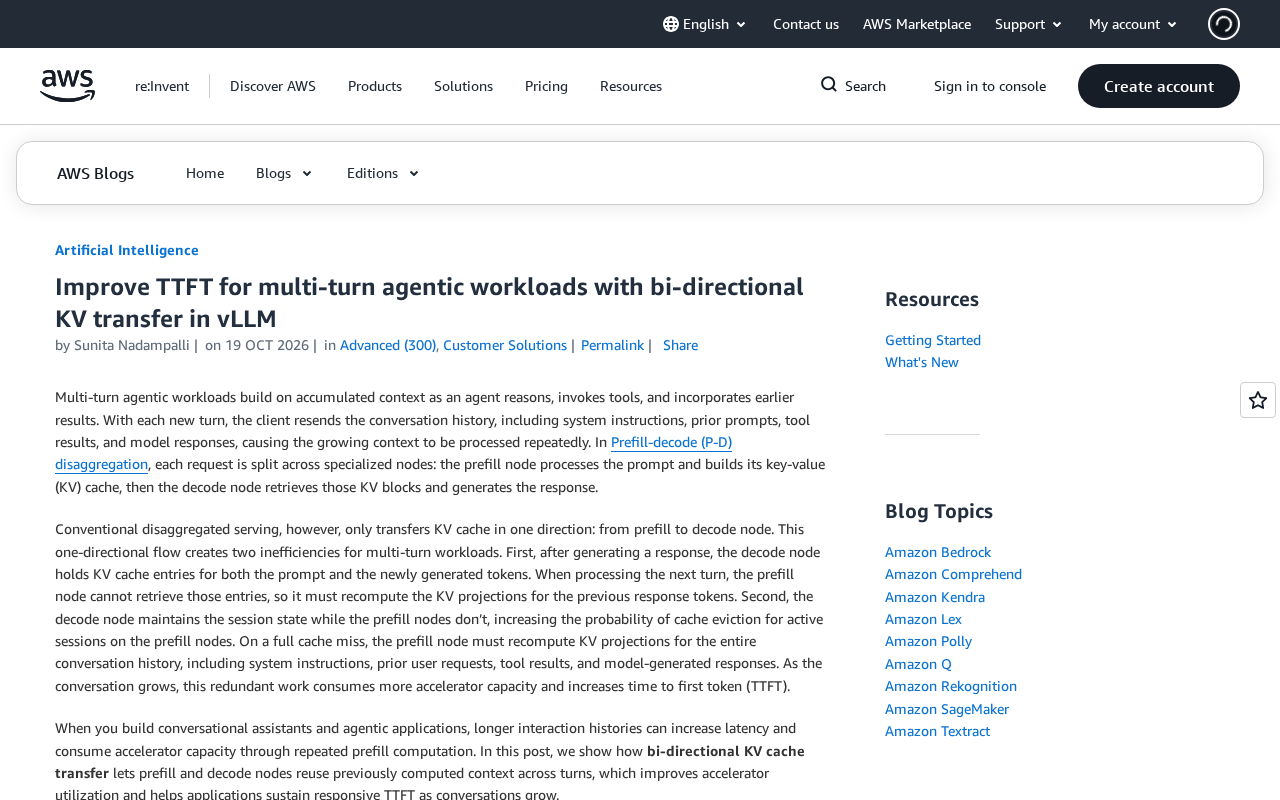
Task: Open the search magnifier icon
Action: 829,85
